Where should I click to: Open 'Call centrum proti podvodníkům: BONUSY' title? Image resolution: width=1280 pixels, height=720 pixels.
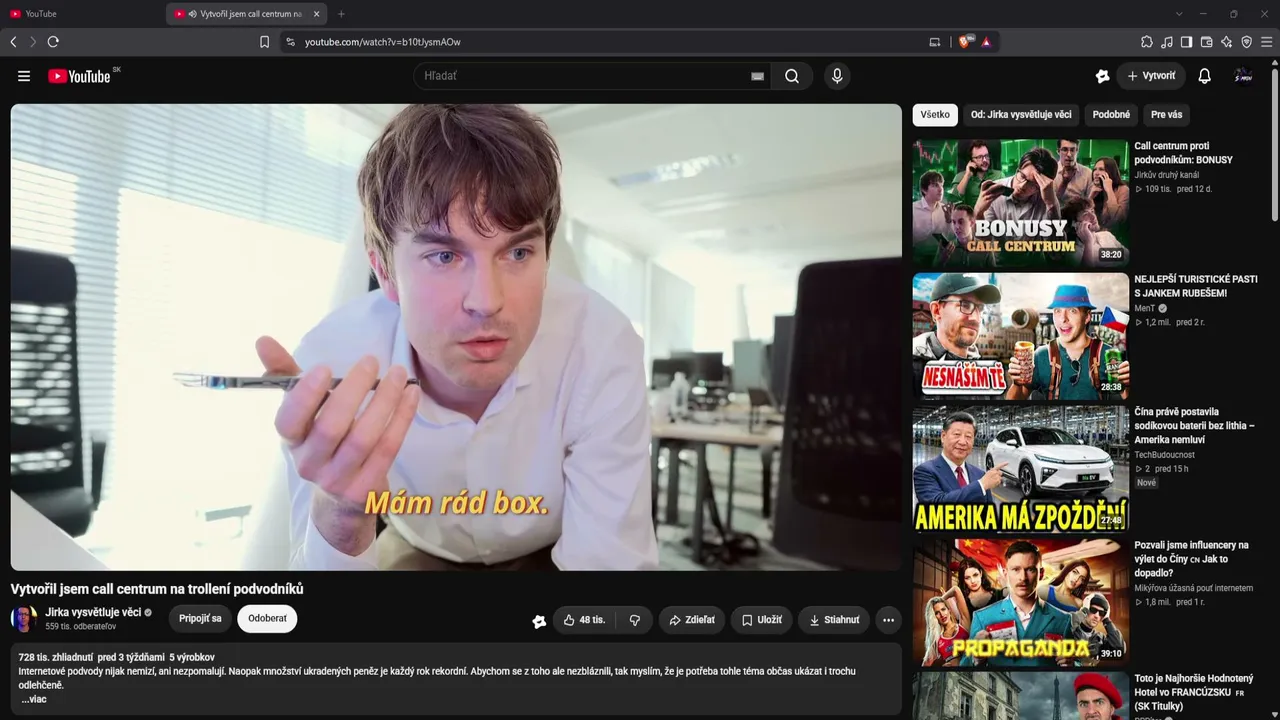(x=1184, y=153)
